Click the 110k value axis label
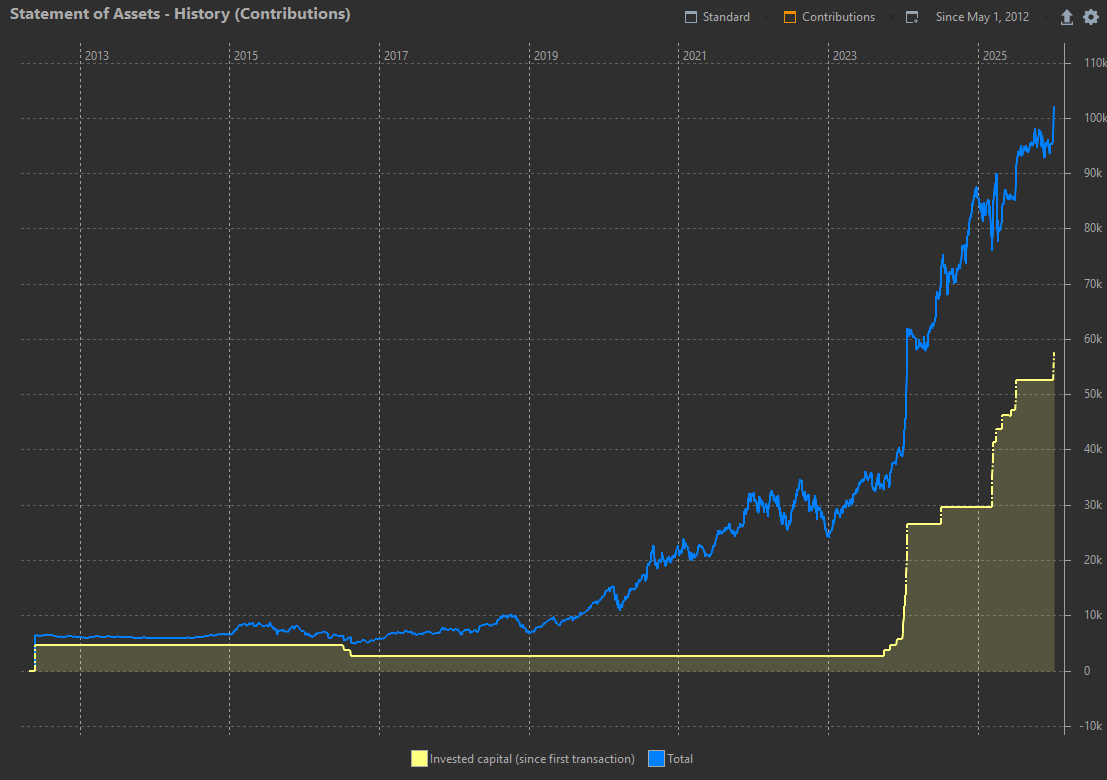 pos(1095,63)
